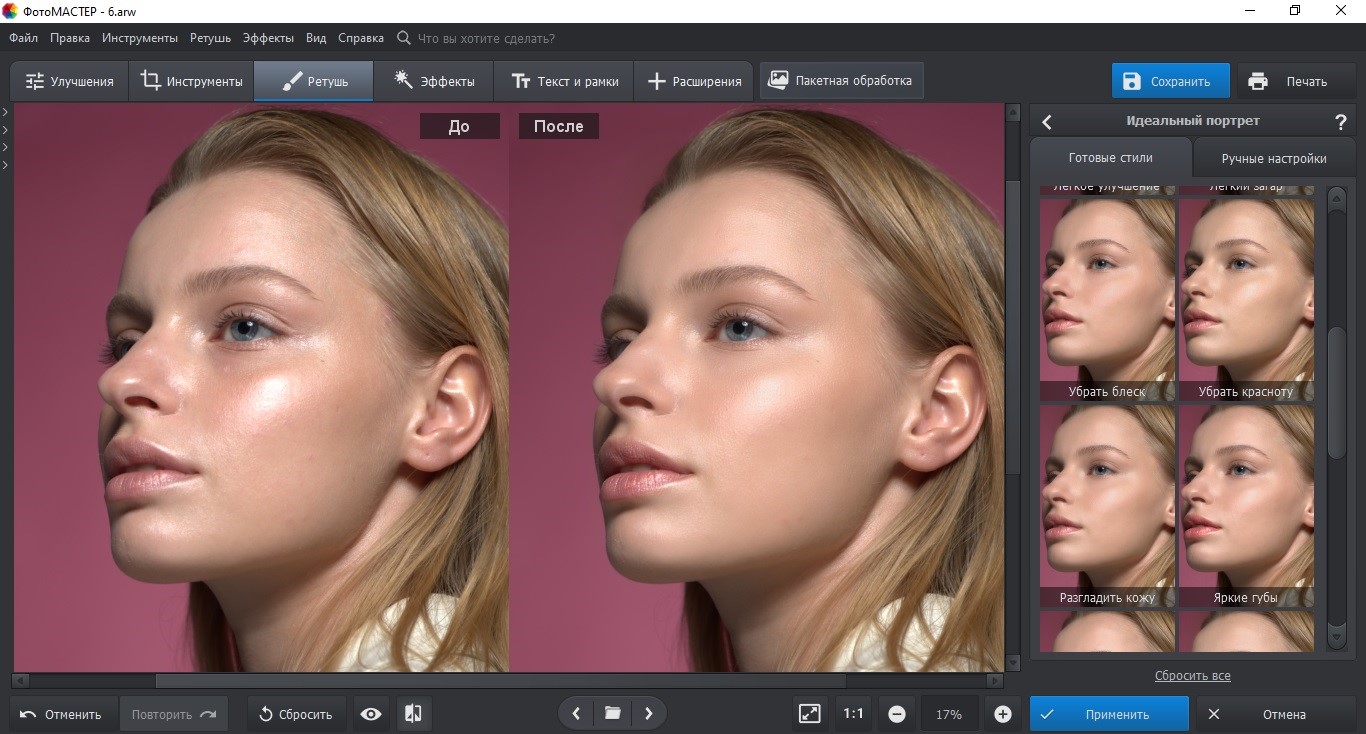
Task: Open the Эффекты menu in menu bar
Action: [268, 38]
